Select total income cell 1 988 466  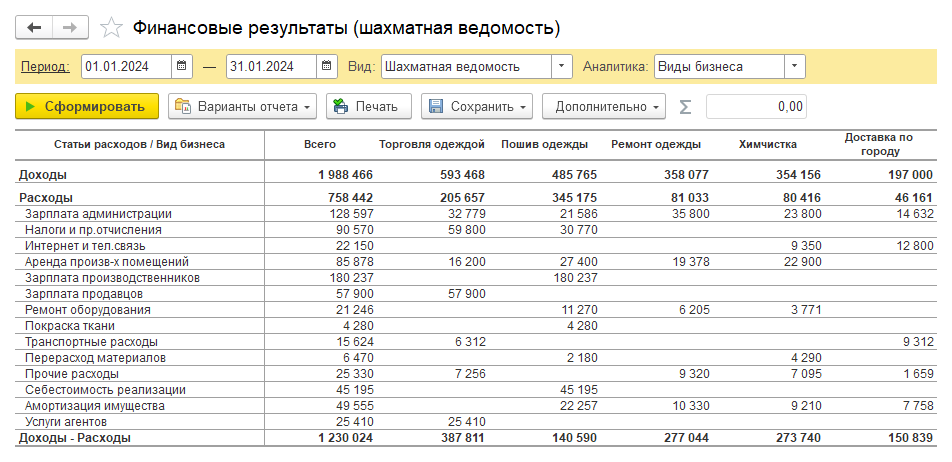(x=345, y=175)
